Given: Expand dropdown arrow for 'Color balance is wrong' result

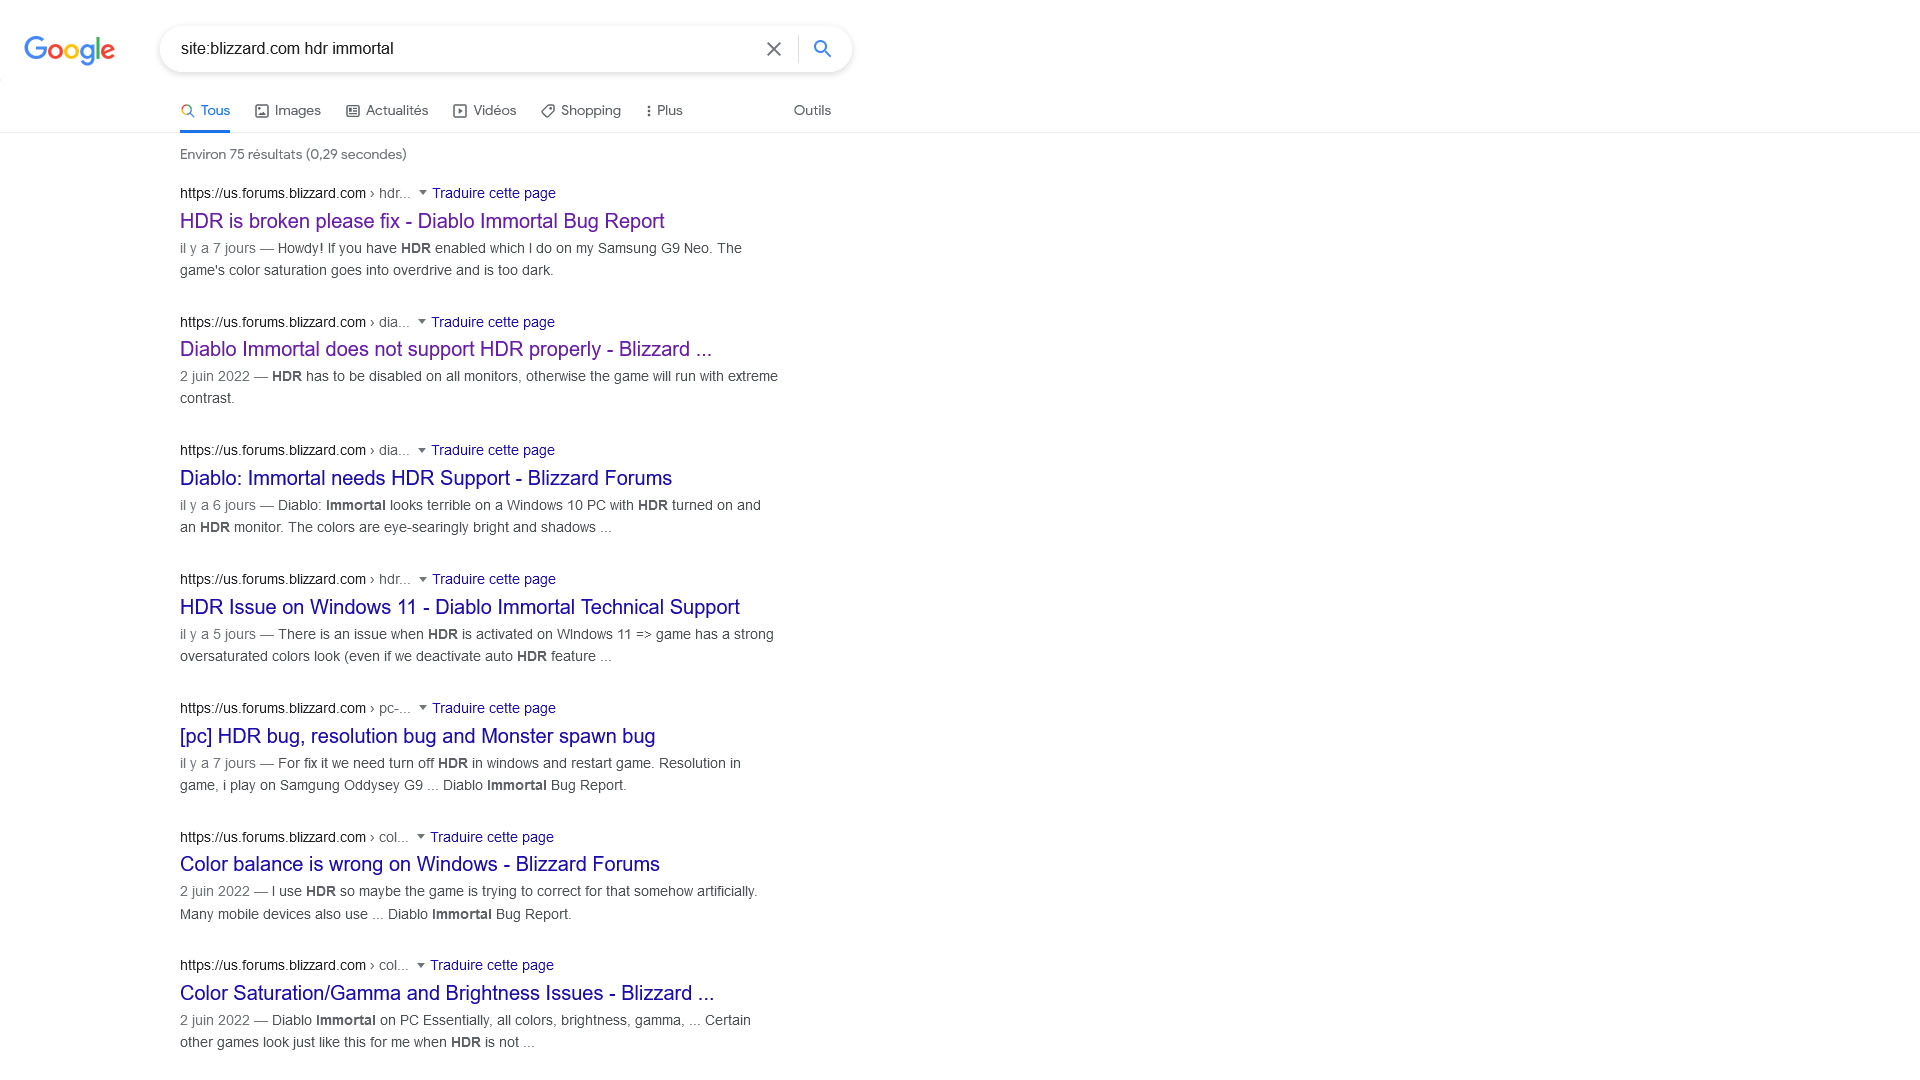Looking at the screenshot, I should point(420,837).
